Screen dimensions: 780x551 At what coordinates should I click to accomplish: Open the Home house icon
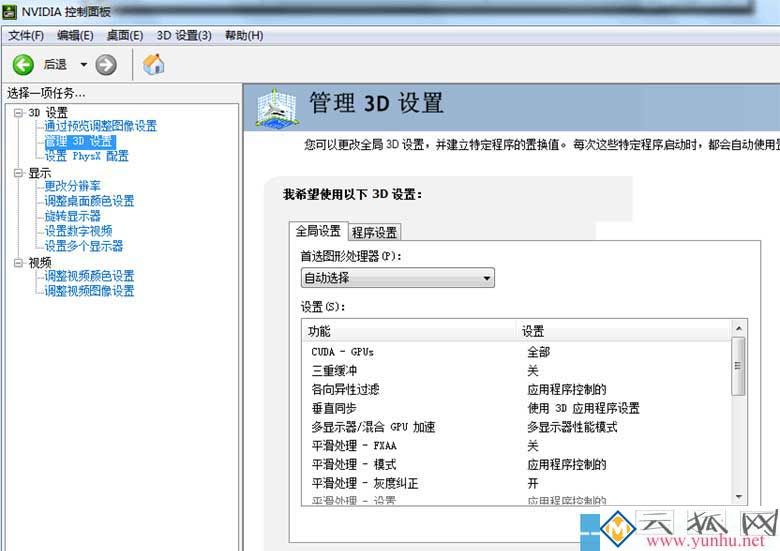click(154, 64)
